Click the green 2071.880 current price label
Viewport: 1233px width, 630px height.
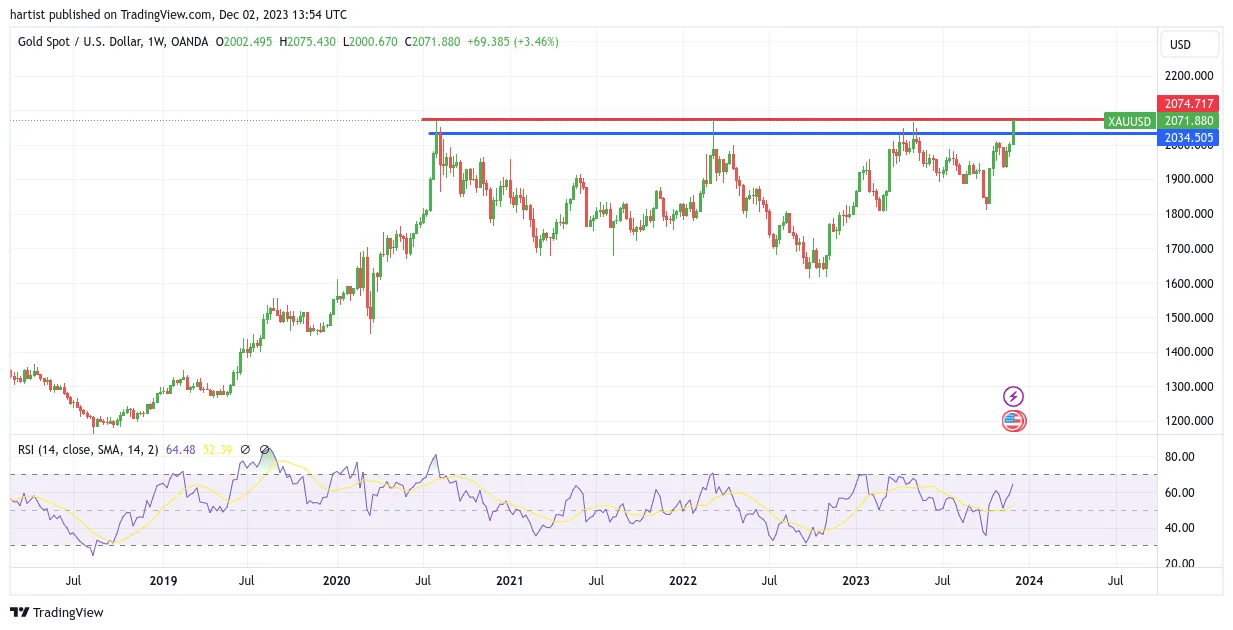coord(1188,121)
